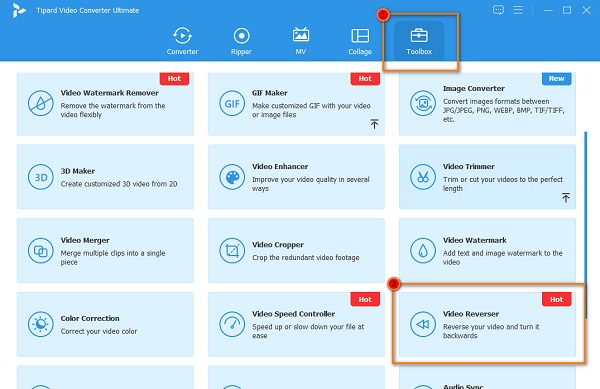The height and width of the screenshot is (389, 600).
Task: Pin GIF Maker to top with arrow icon
Action: click(375, 124)
